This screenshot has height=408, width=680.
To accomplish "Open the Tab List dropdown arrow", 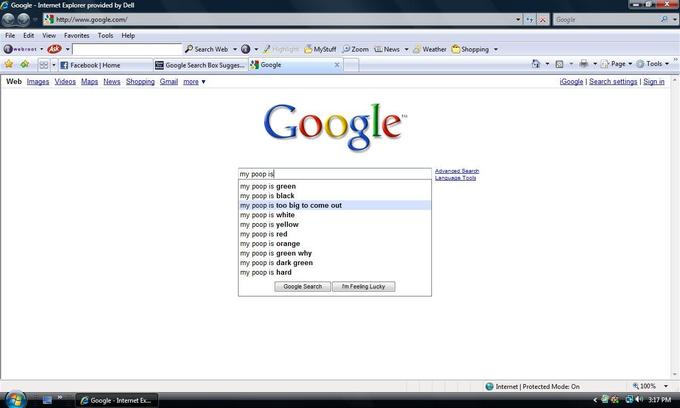I will pos(54,65).
